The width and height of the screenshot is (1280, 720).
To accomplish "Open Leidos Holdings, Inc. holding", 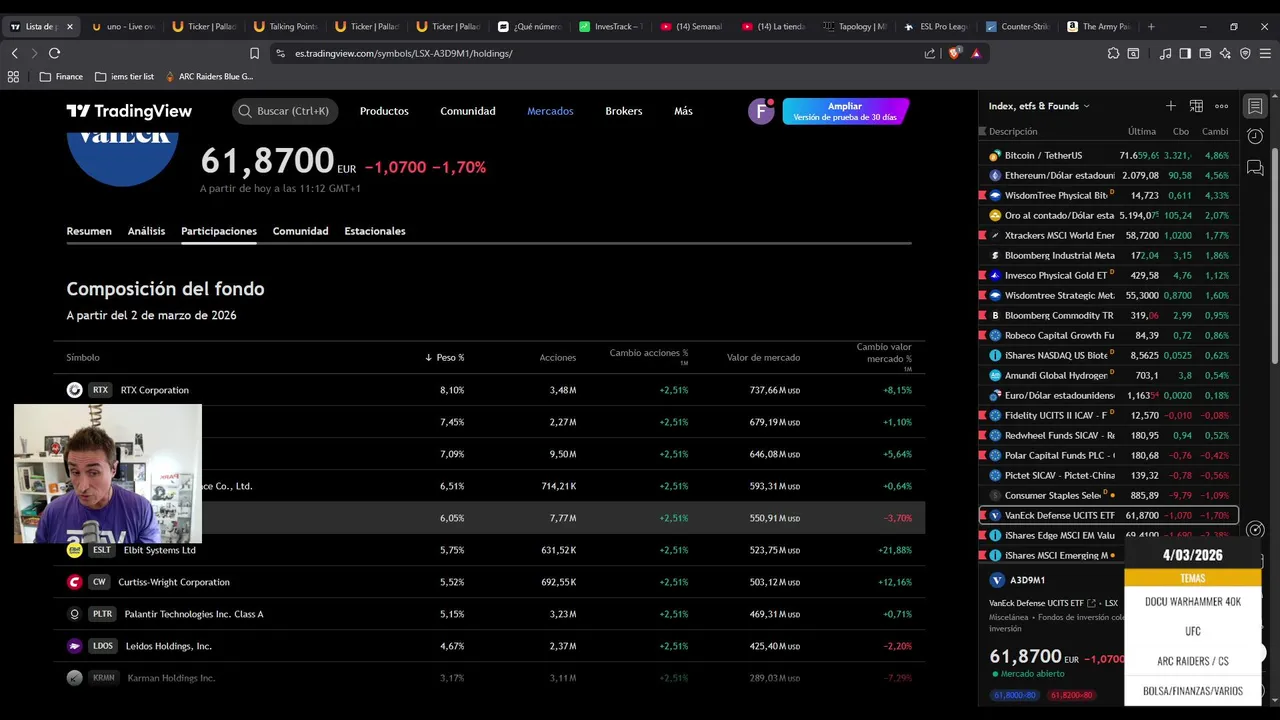I will (489, 646).
